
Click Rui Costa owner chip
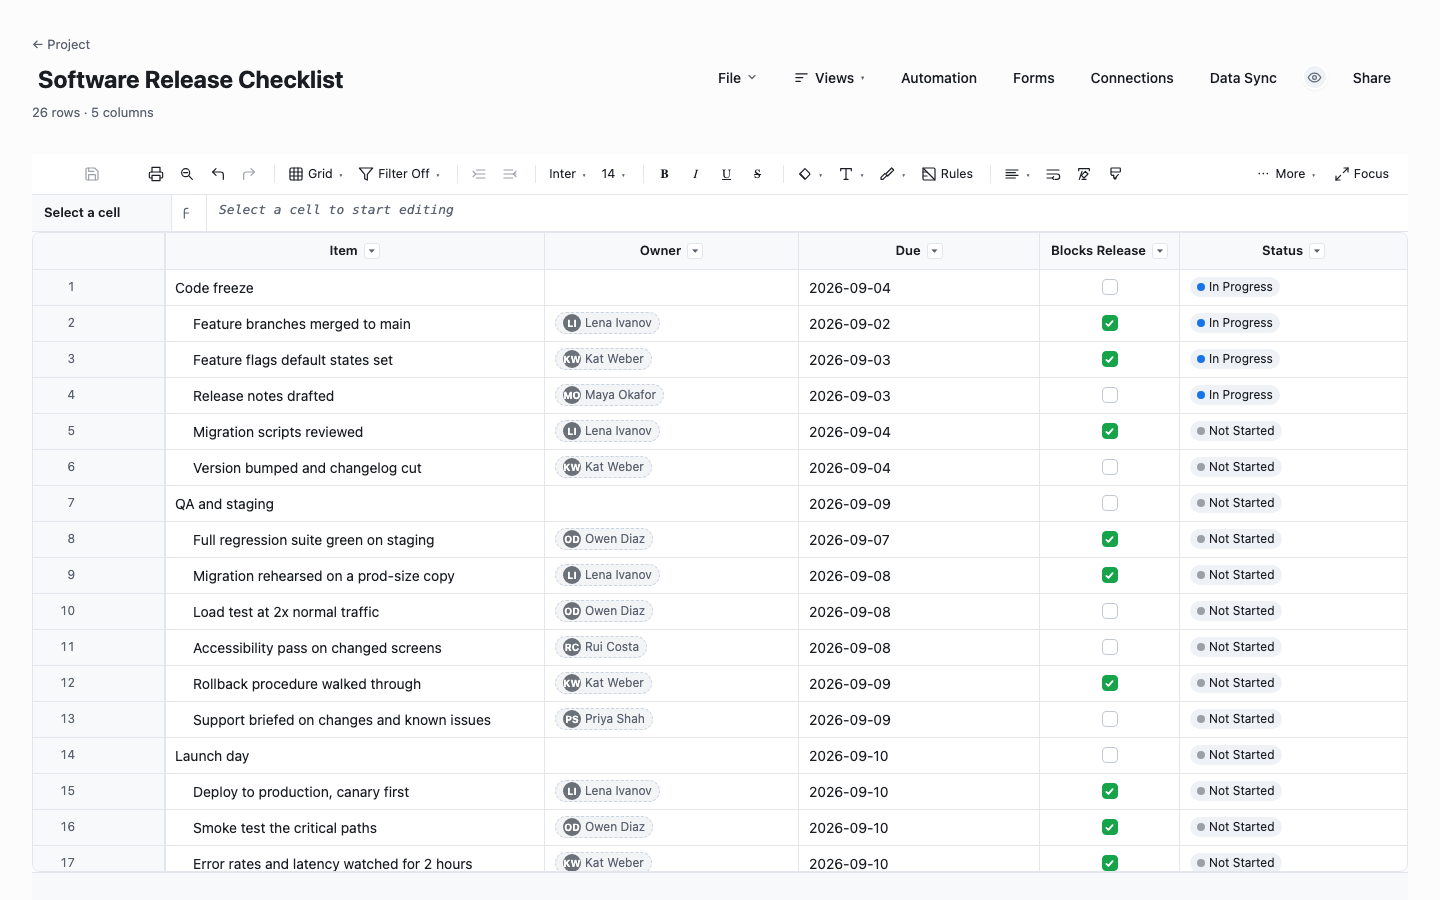[x=601, y=647]
